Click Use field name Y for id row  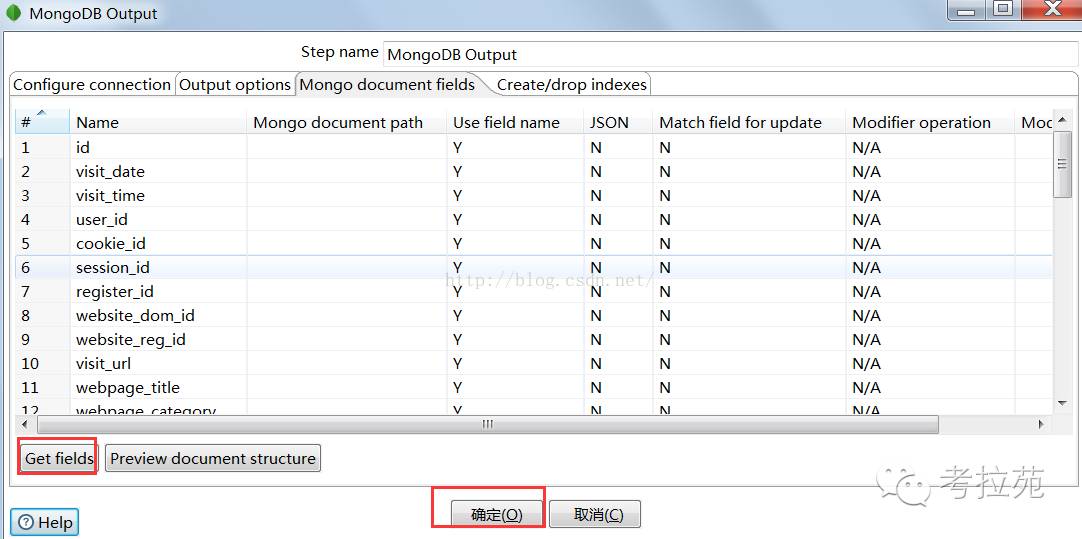click(515, 147)
